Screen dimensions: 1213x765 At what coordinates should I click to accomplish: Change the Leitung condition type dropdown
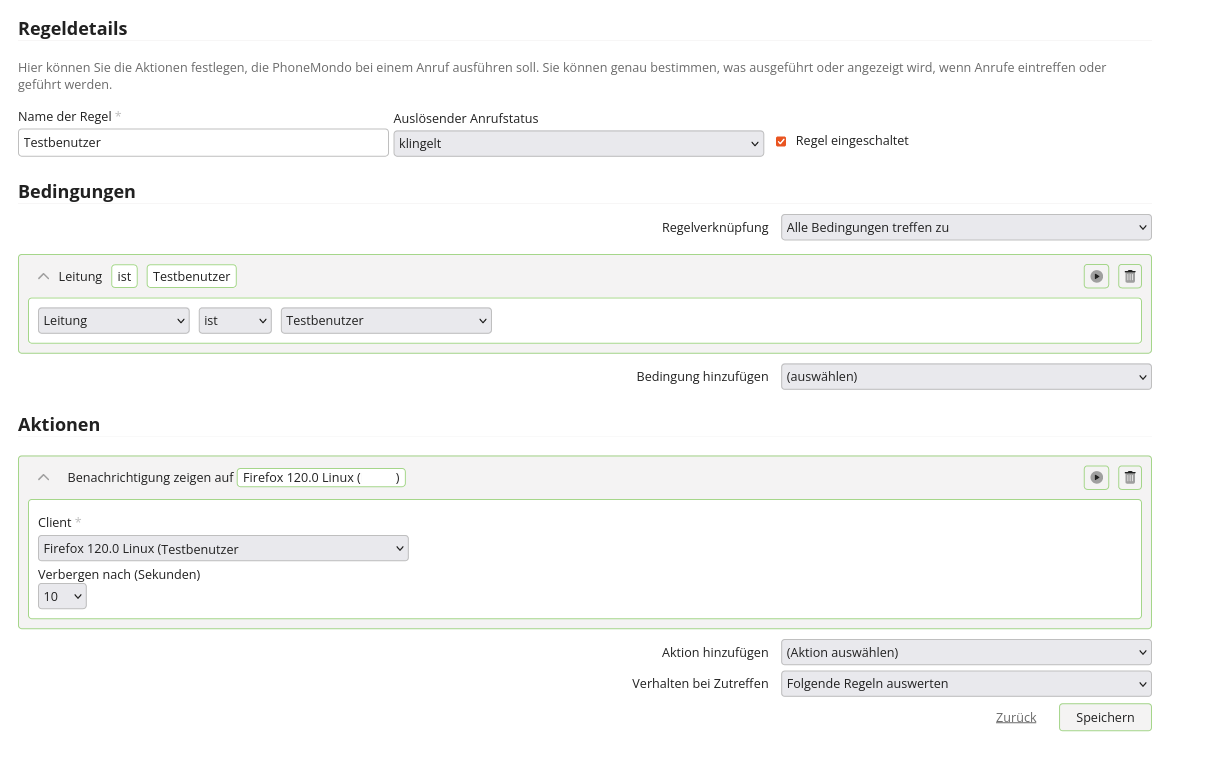[x=113, y=321]
